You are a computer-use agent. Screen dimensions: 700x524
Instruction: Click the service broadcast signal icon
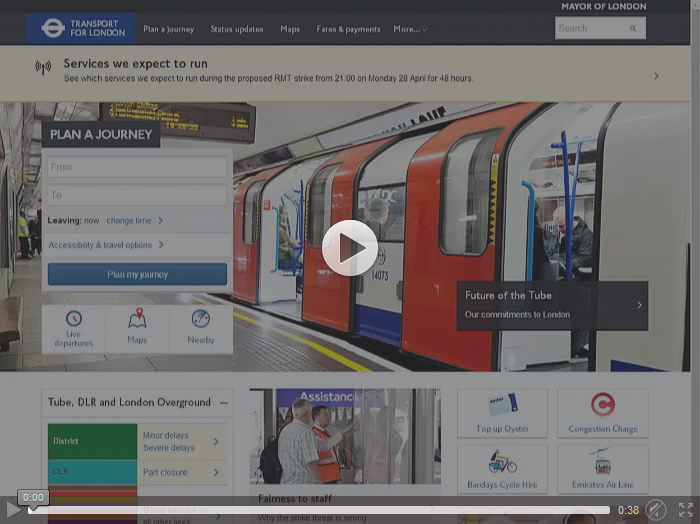coord(43,67)
